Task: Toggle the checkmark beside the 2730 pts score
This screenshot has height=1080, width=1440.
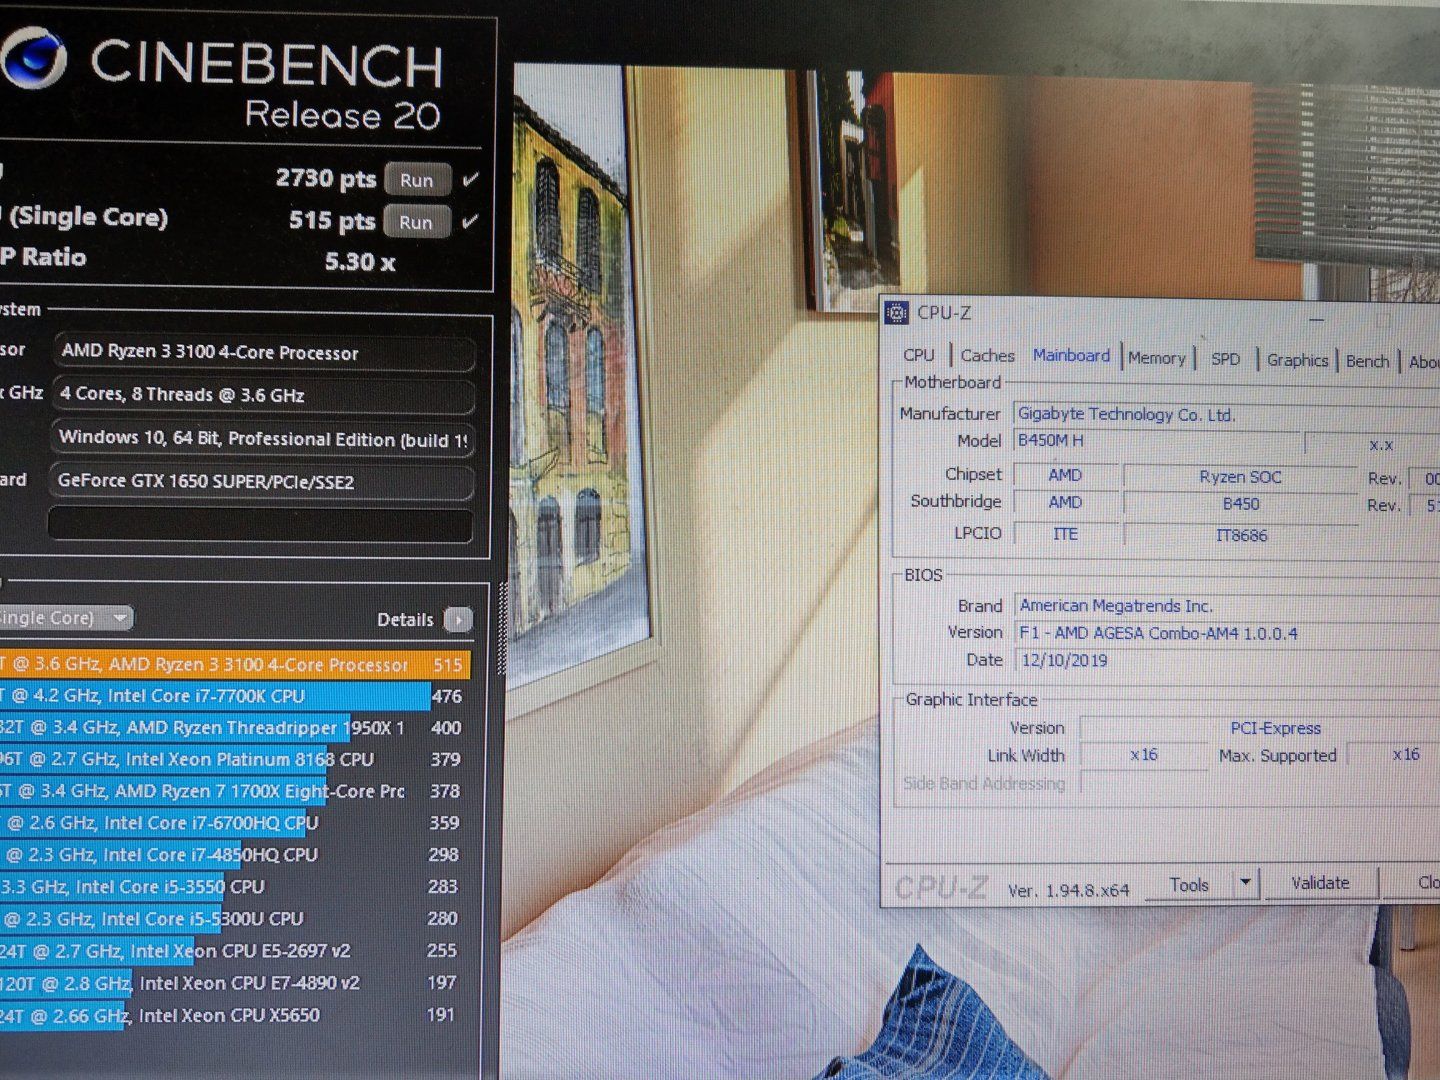Action: 470,180
